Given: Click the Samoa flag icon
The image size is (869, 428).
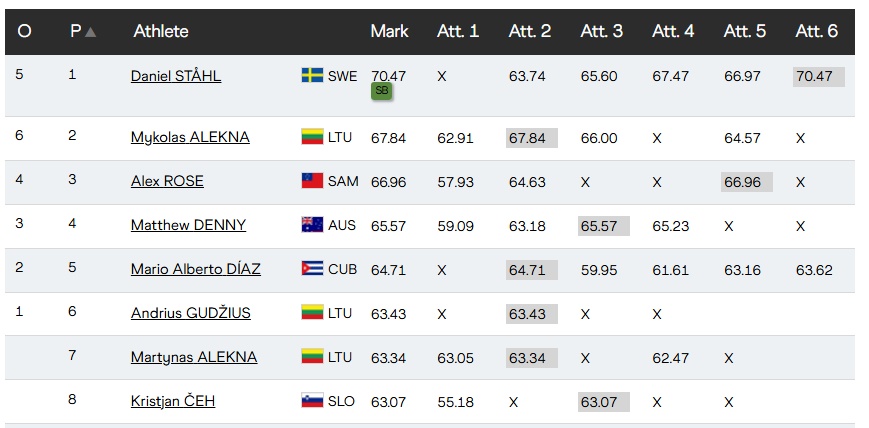Looking at the screenshot, I should pos(312,181).
